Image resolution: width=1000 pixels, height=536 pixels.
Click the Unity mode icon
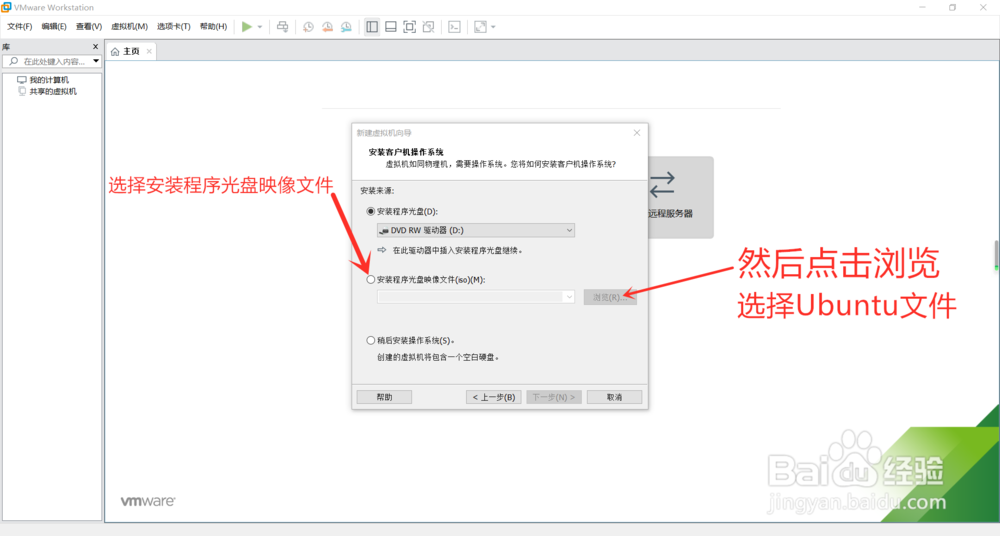(429, 27)
